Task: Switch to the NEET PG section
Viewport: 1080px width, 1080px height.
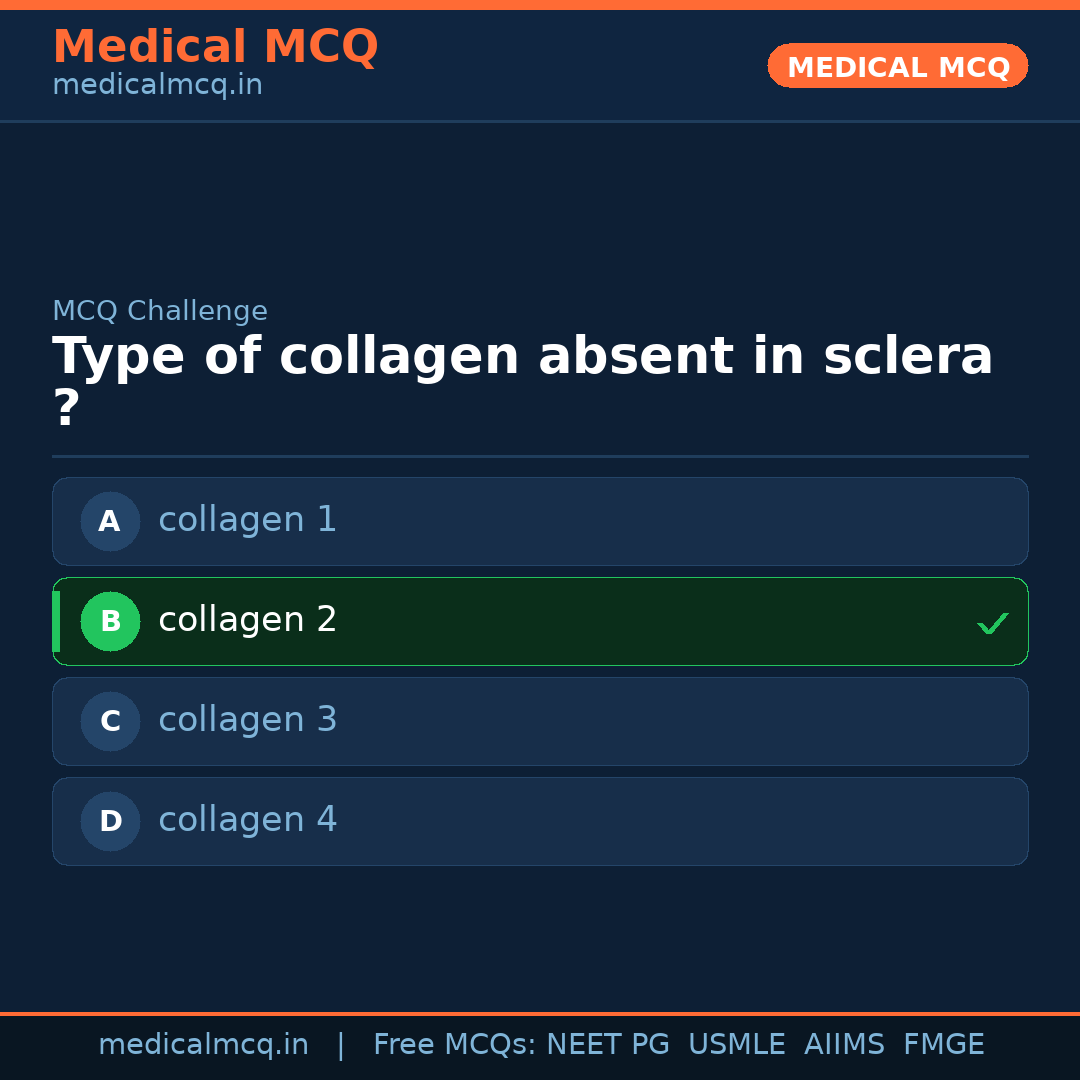Action: (607, 1044)
